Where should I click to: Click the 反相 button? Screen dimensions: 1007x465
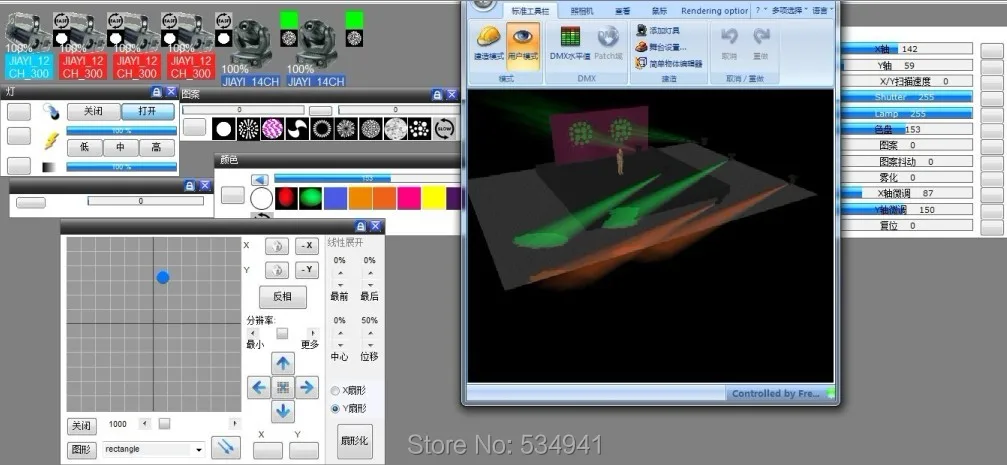(283, 297)
